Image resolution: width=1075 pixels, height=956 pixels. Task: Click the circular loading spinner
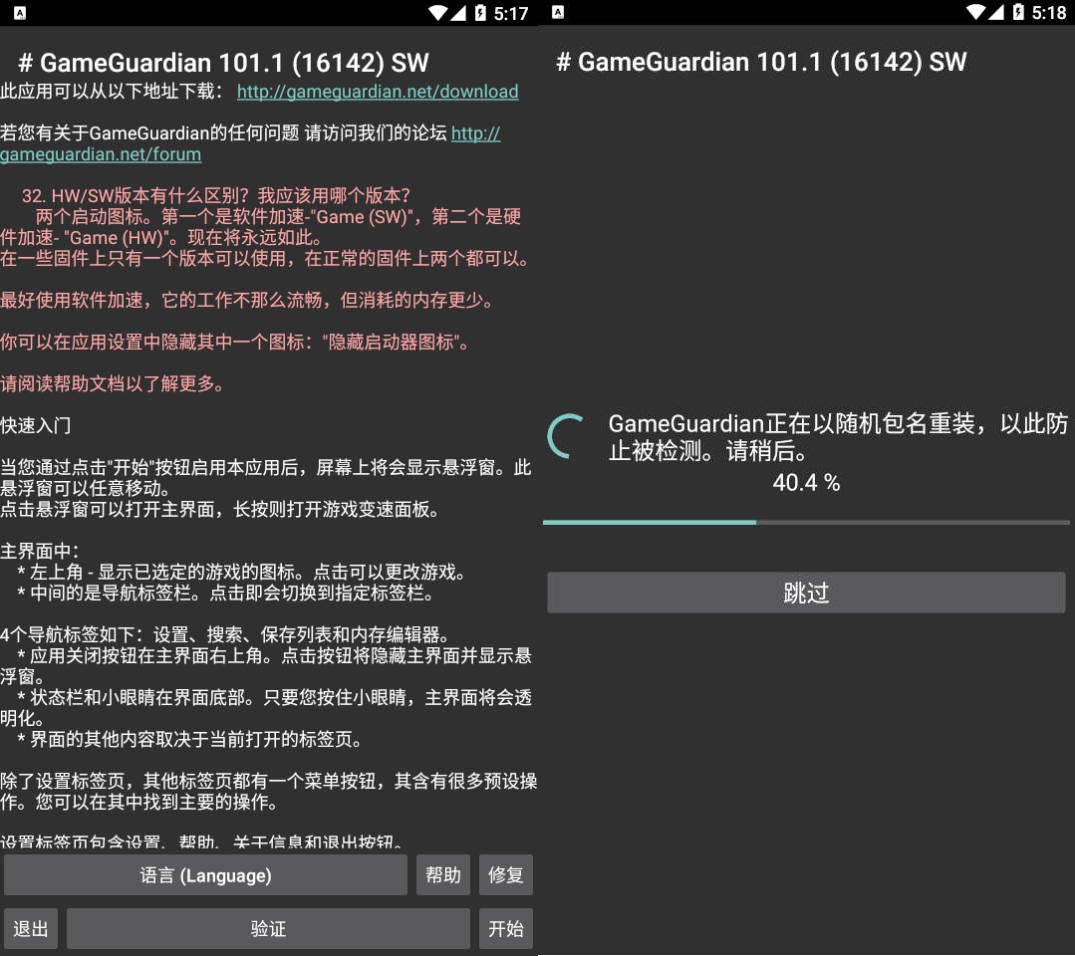[x=568, y=436]
